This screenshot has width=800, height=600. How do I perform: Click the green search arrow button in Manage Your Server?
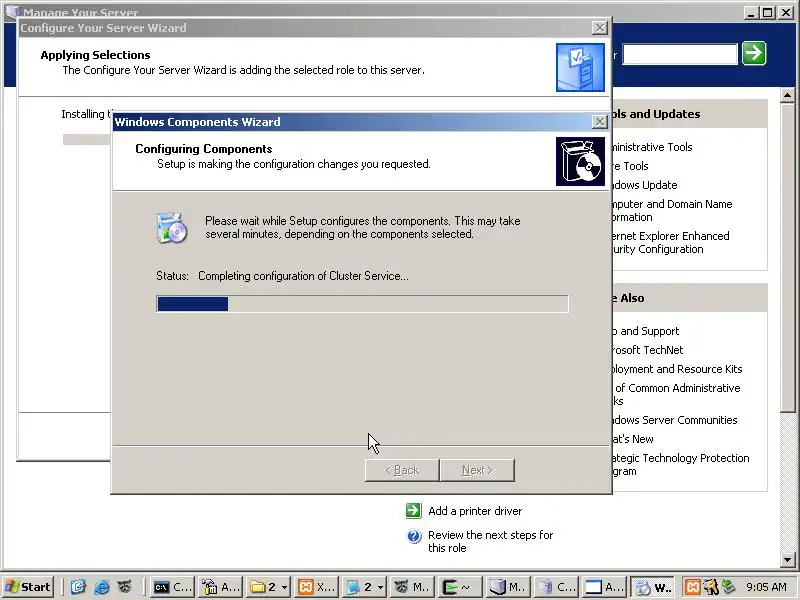tap(754, 53)
